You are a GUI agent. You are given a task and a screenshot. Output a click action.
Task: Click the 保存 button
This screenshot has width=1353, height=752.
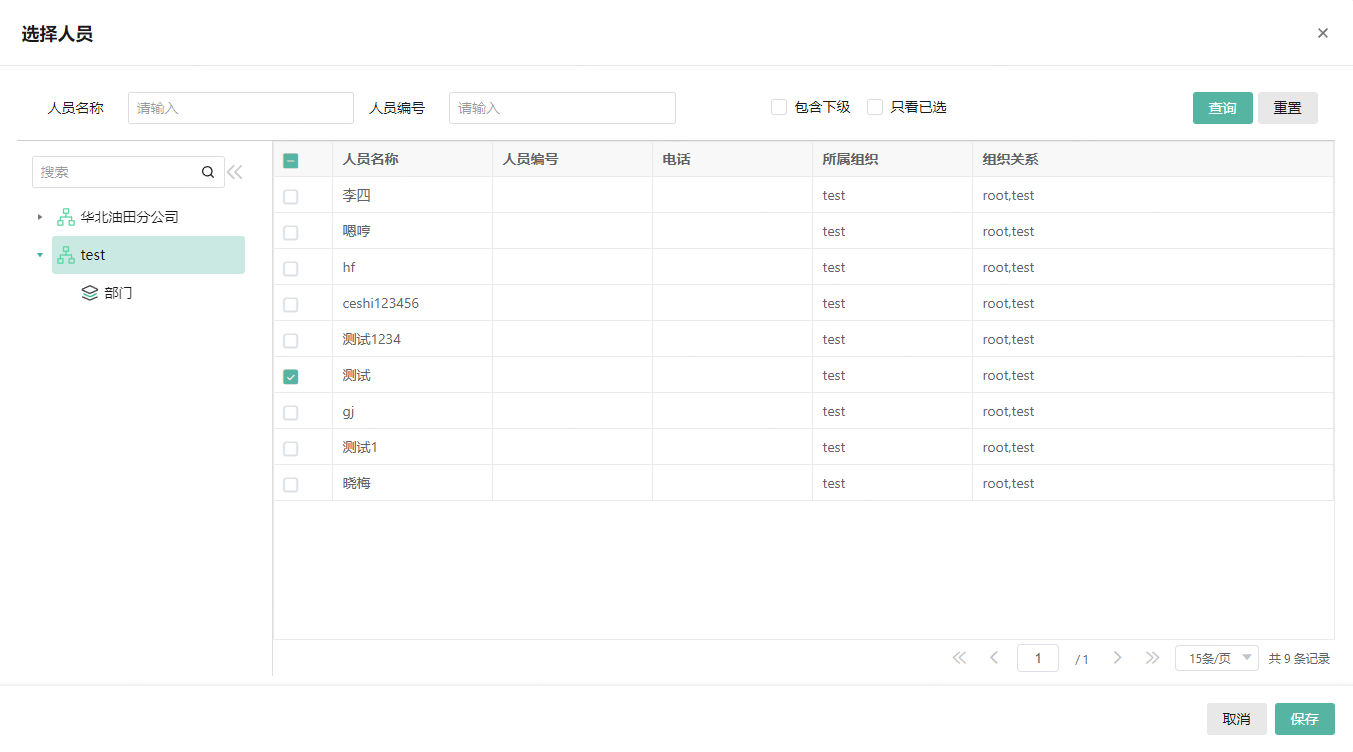[1304, 718]
